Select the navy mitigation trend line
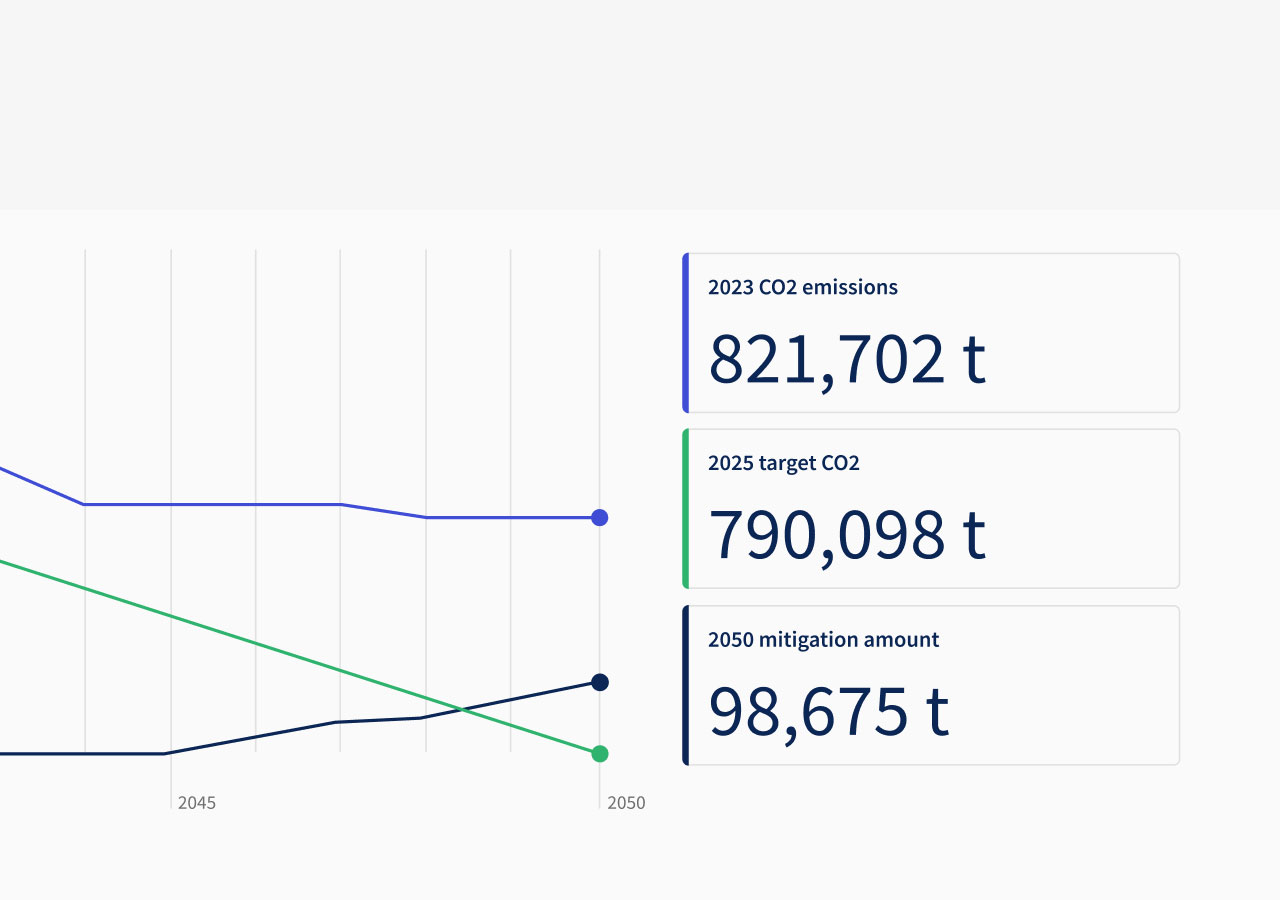 (300, 731)
